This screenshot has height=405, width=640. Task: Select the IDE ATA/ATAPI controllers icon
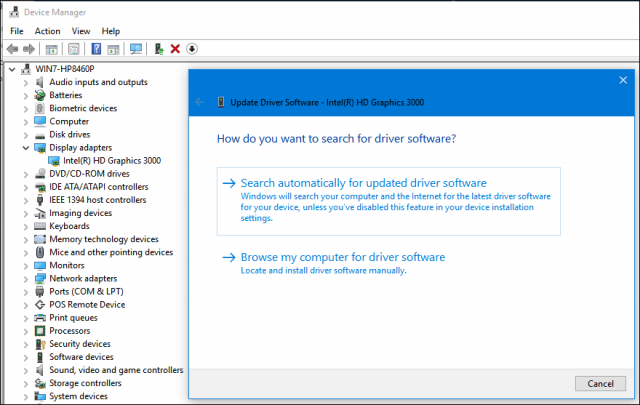[40, 187]
